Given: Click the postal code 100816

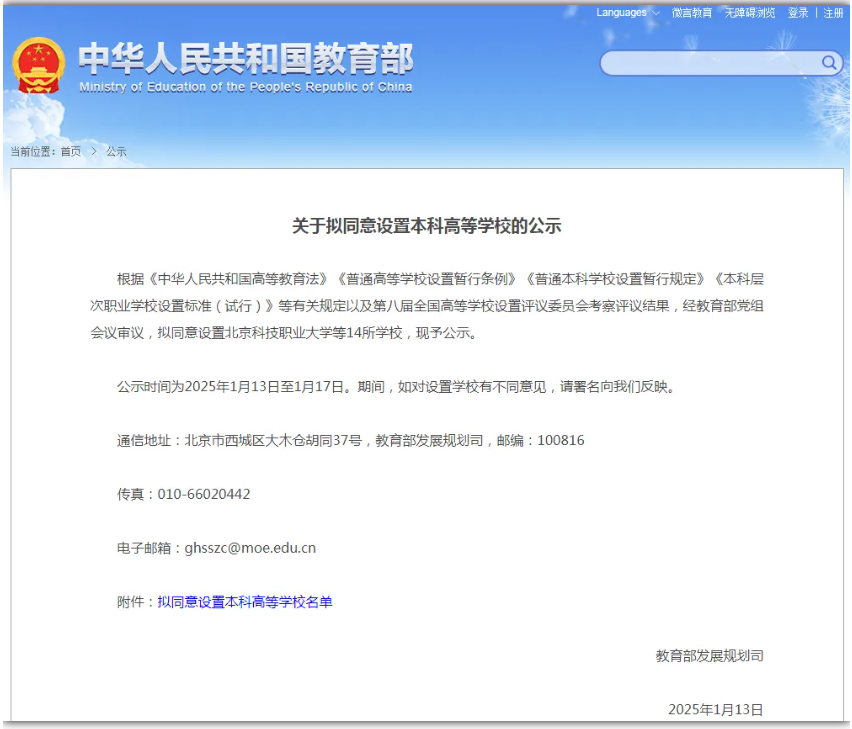Looking at the screenshot, I should tap(561, 440).
